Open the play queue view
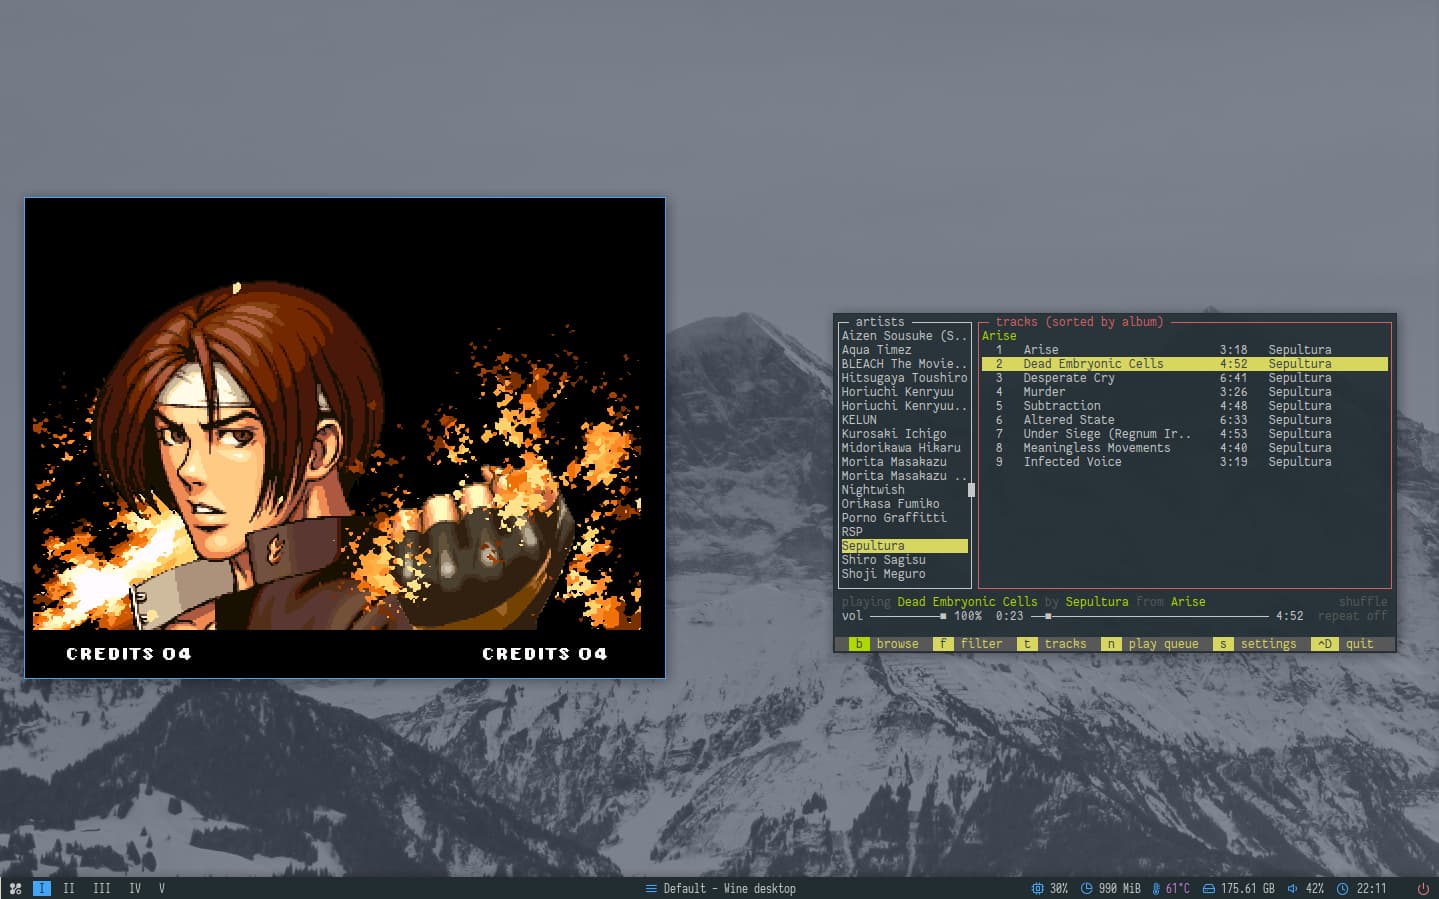1439x899 pixels. (1151, 644)
